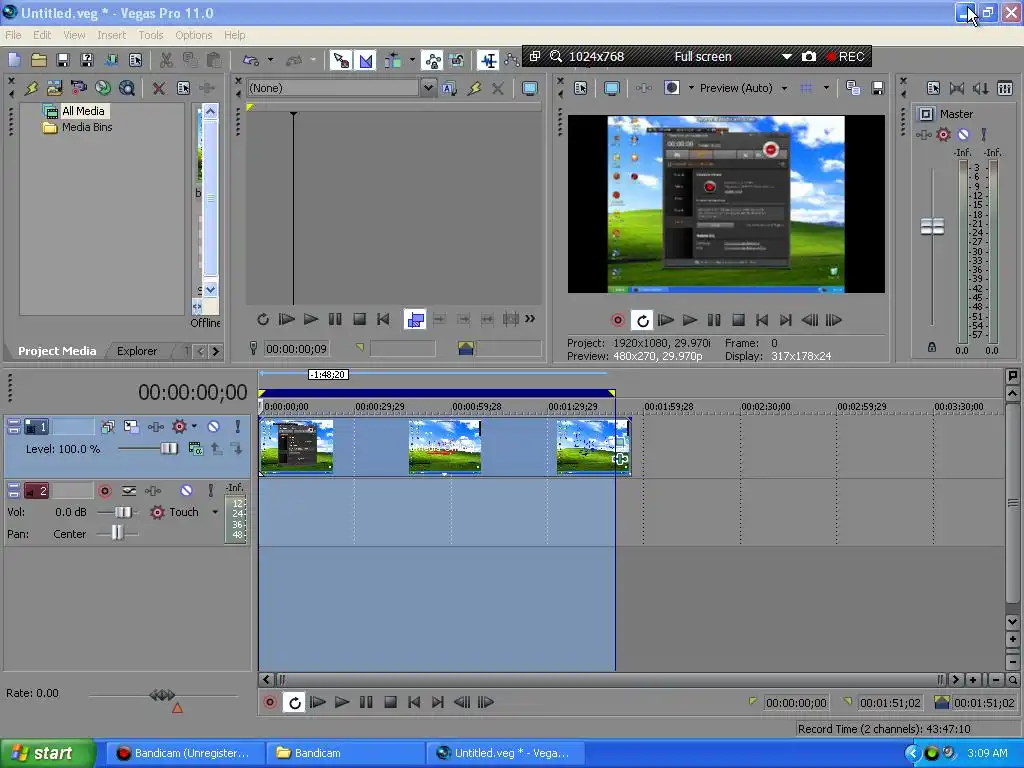The image size is (1024, 768).
Task: Click the Save icon in main toolbar
Action: 63,60
